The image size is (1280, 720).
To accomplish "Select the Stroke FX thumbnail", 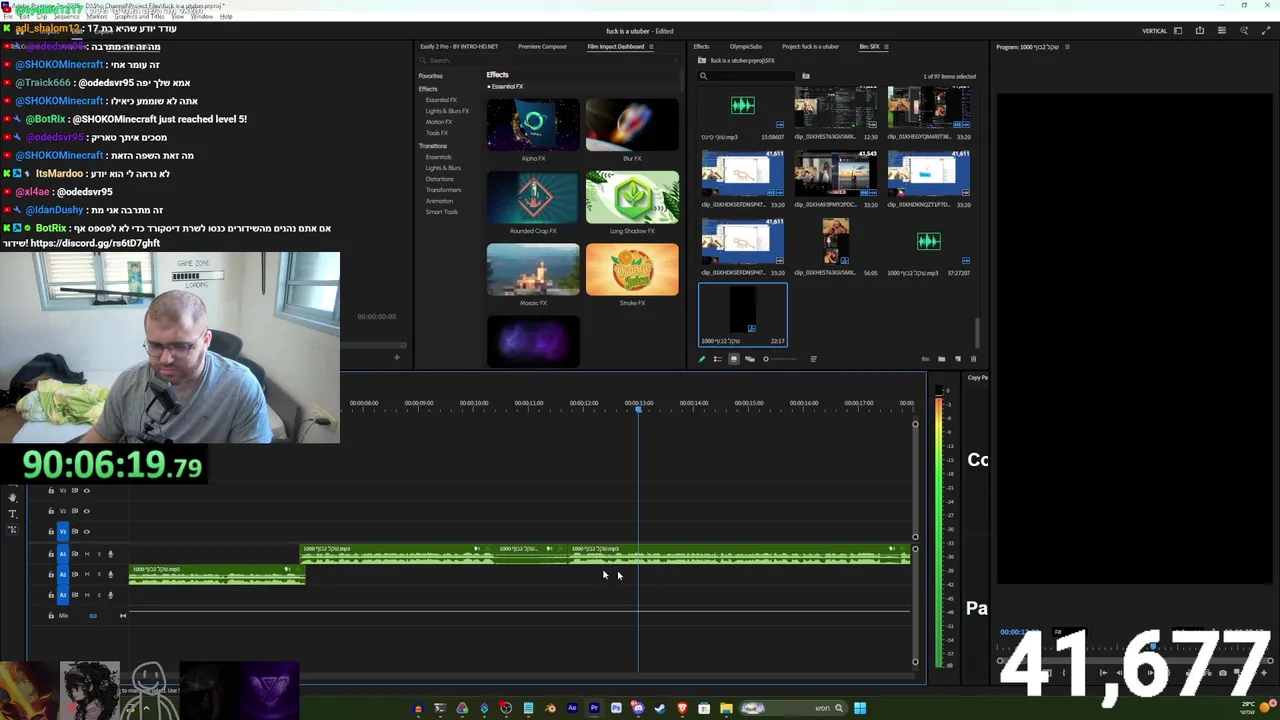I will click(632, 270).
